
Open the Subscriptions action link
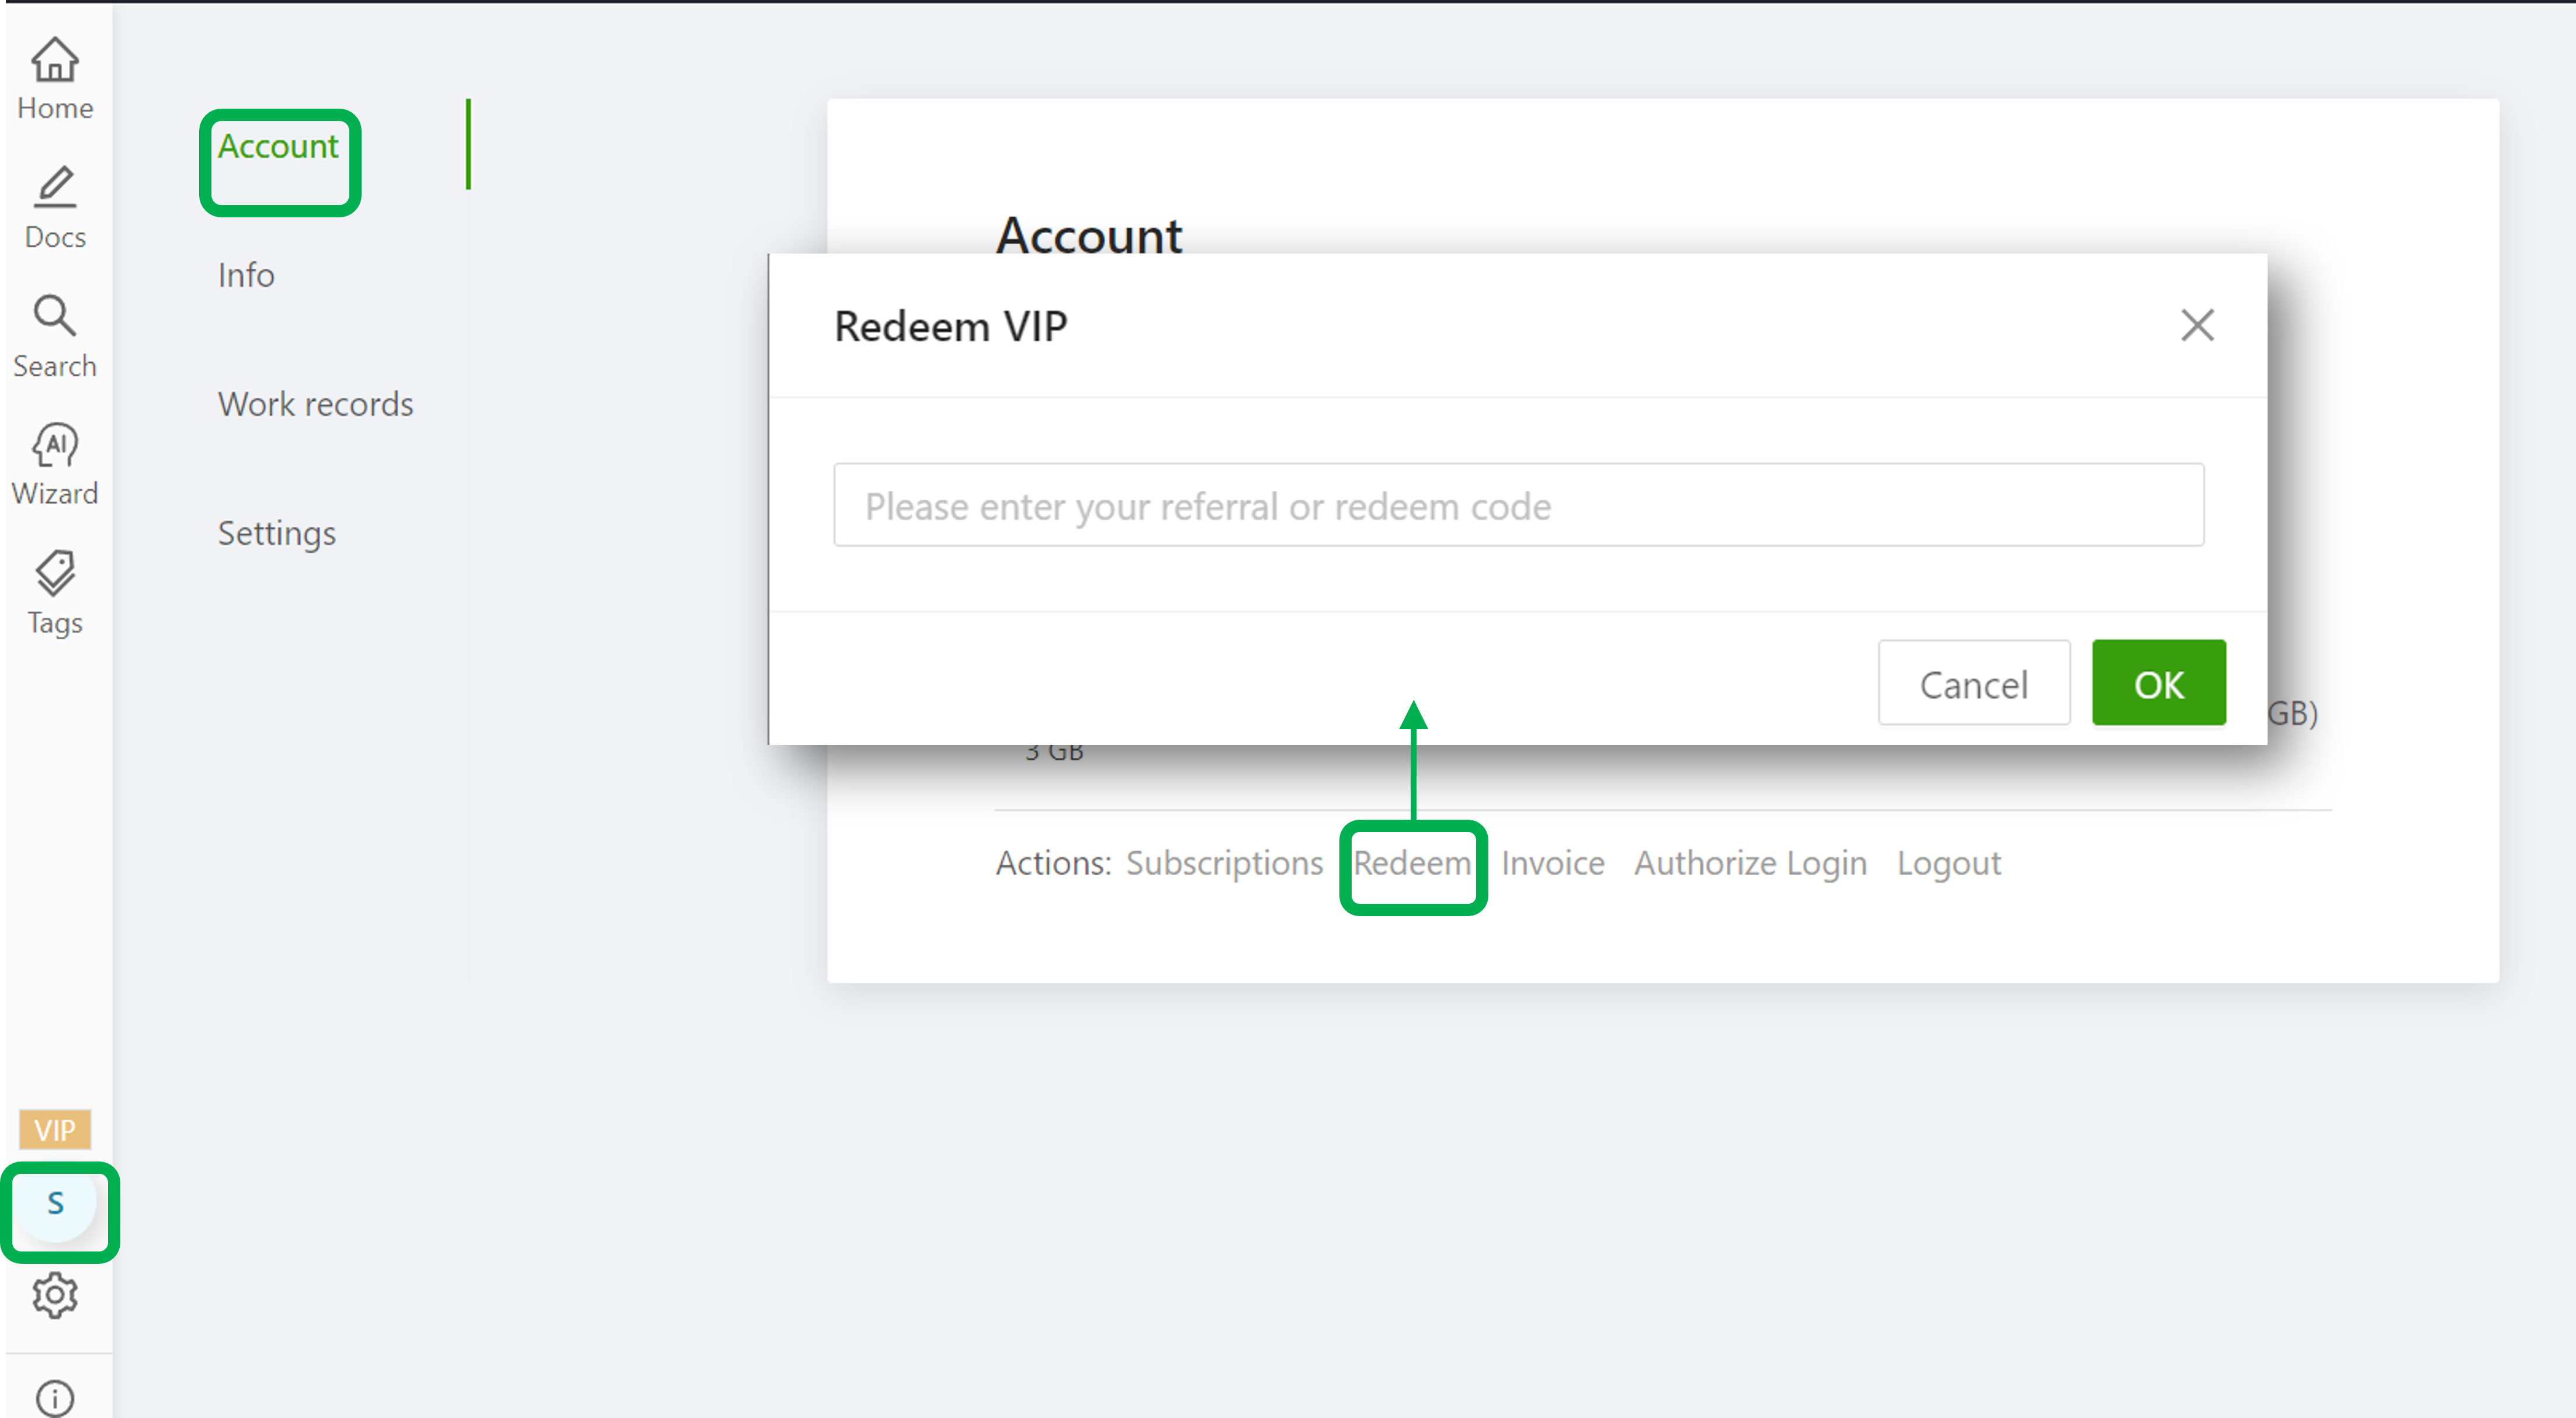coord(1224,863)
